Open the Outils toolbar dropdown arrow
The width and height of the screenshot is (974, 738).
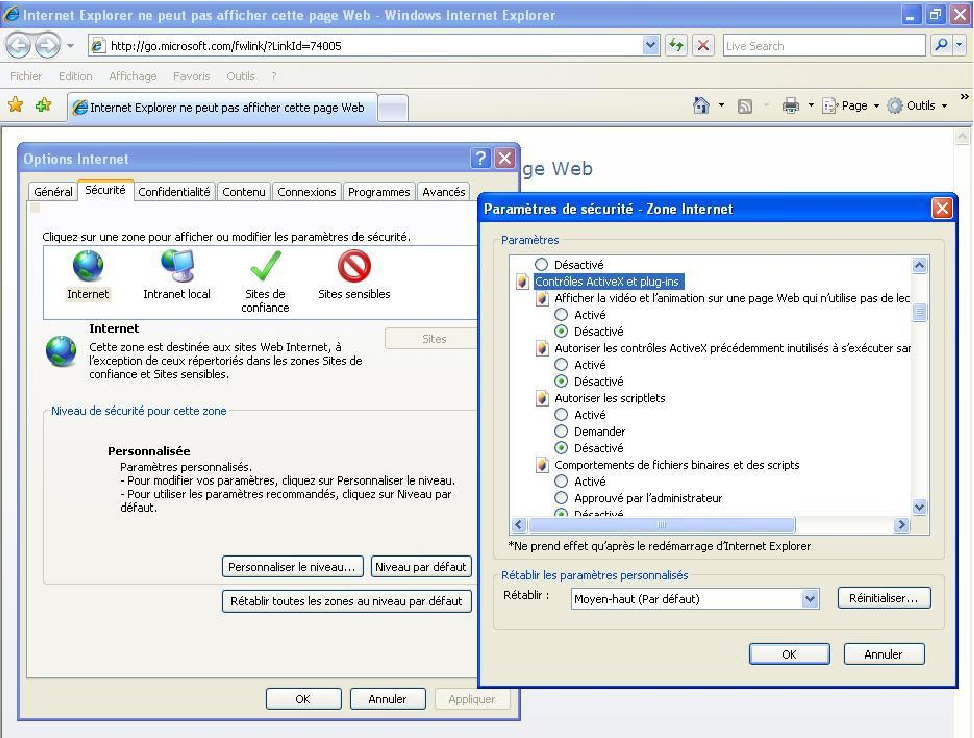[944, 106]
